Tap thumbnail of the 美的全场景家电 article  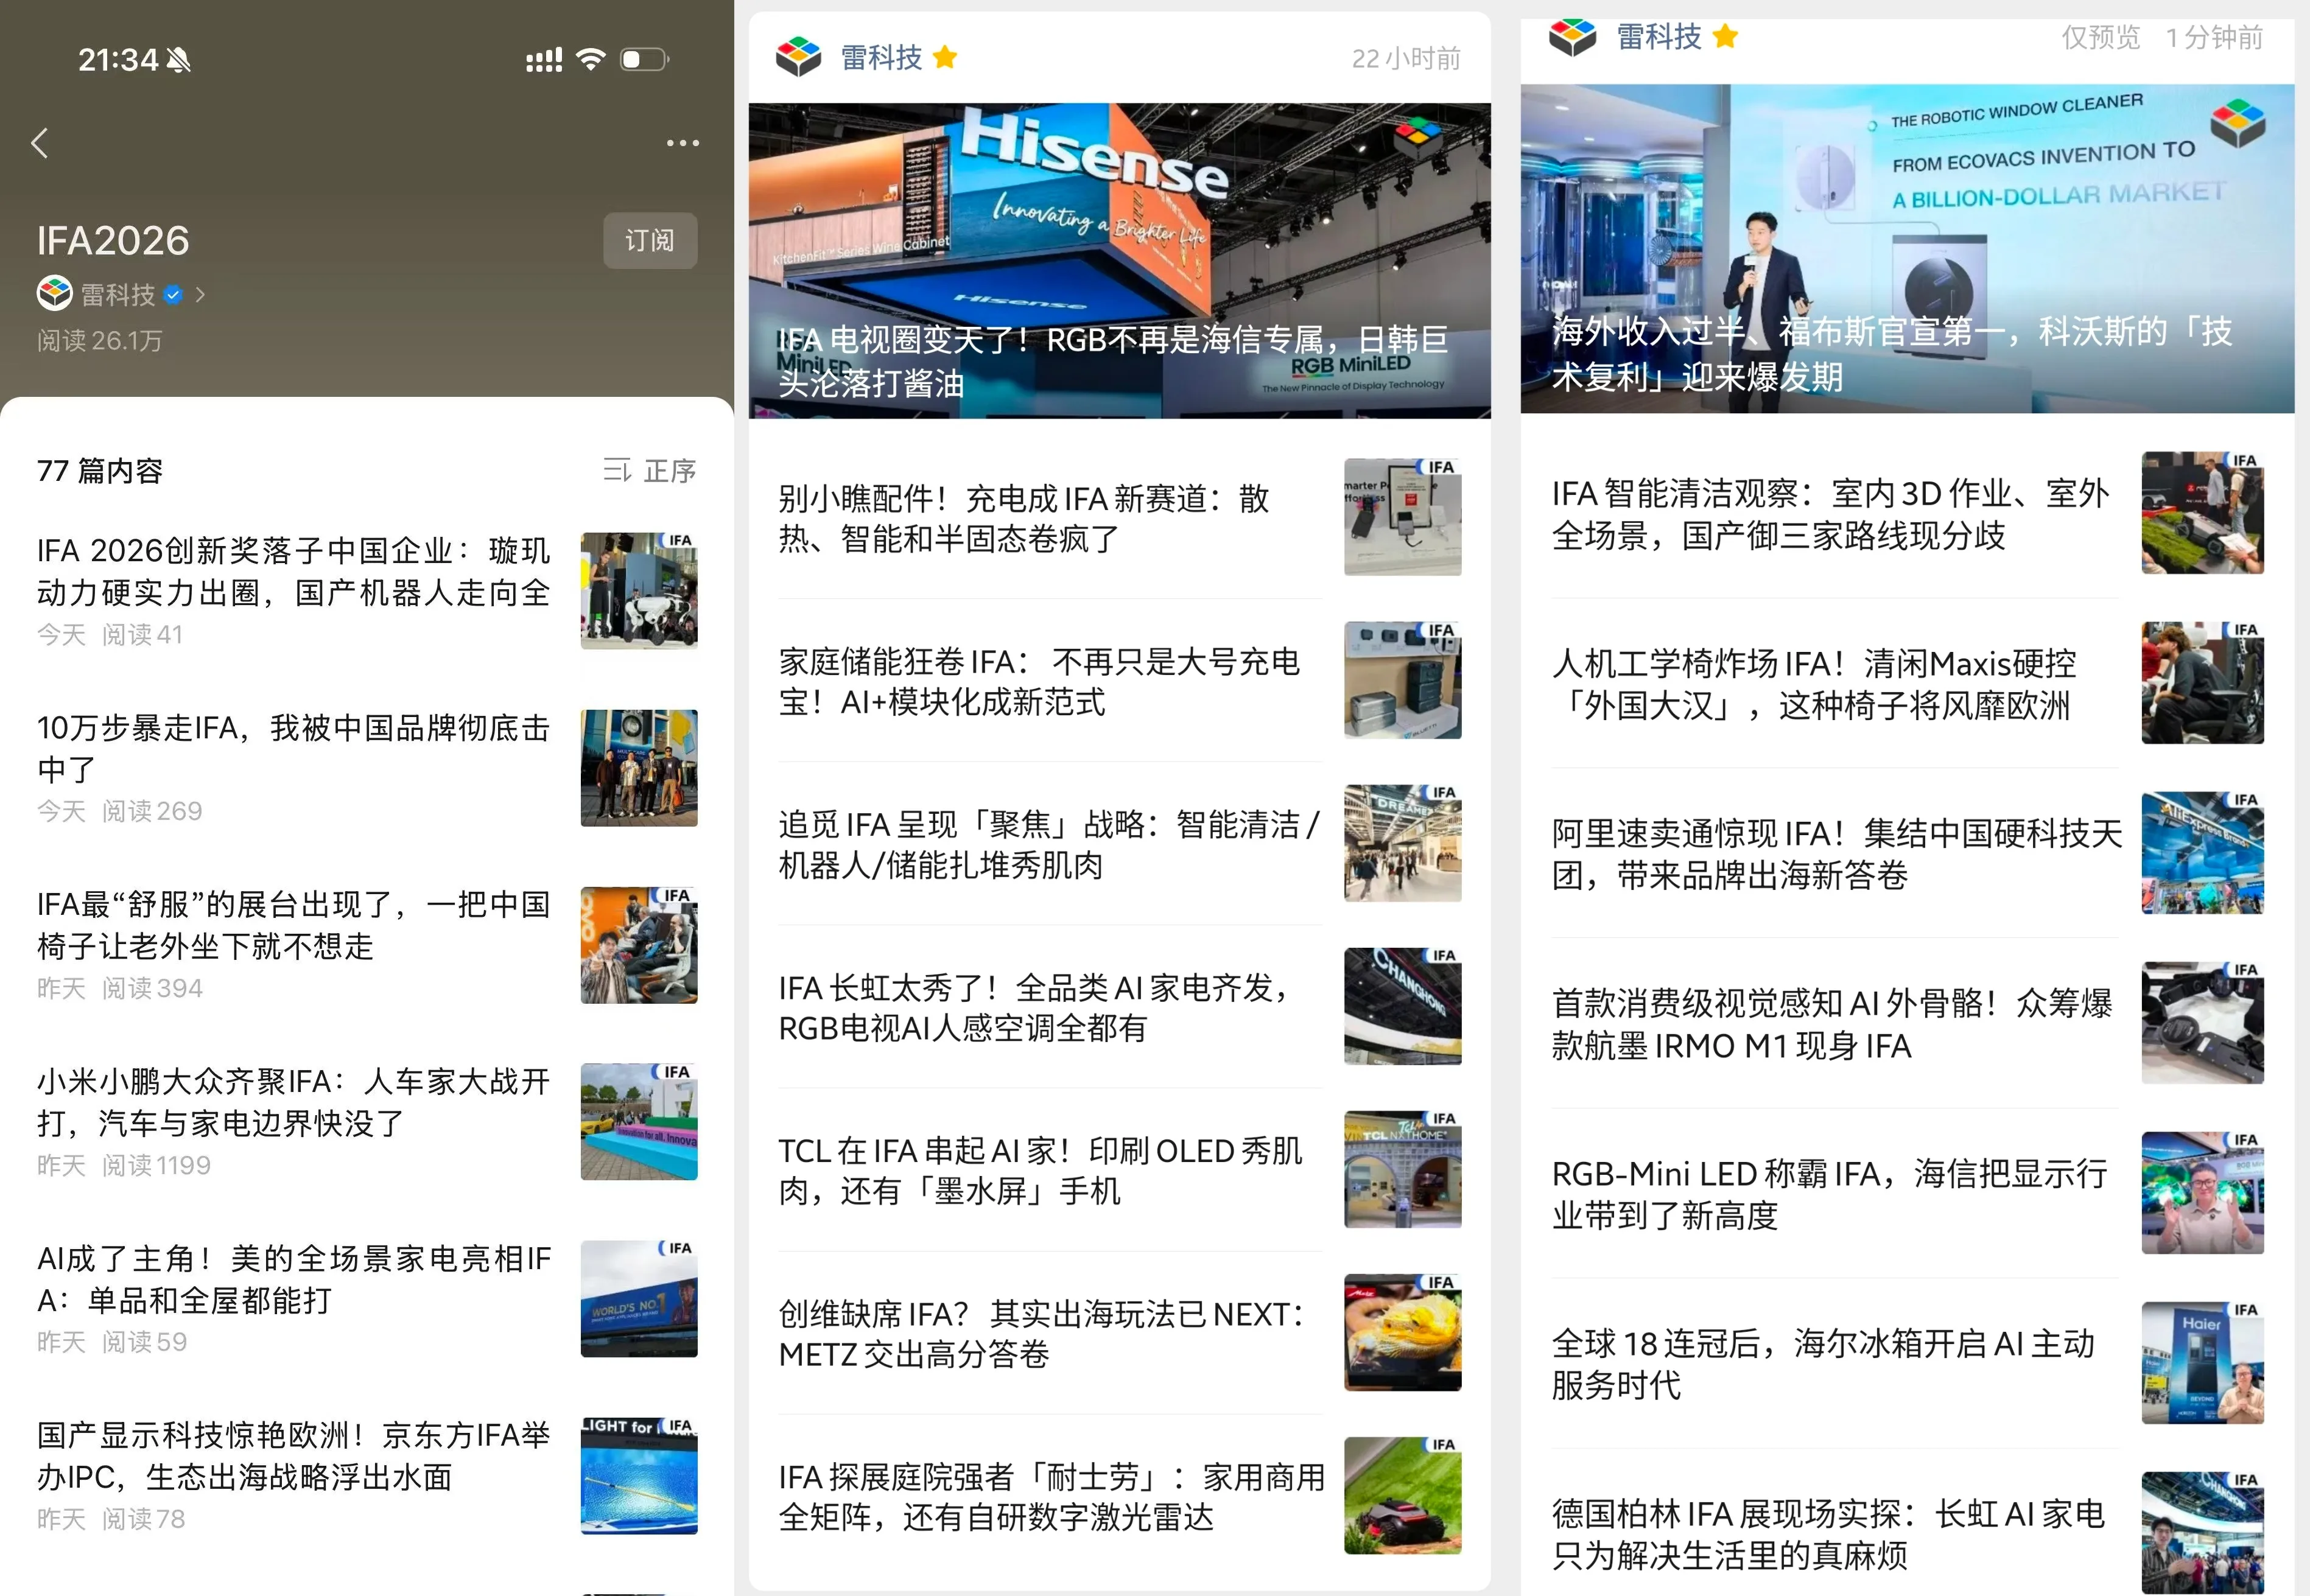point(639,1299)
